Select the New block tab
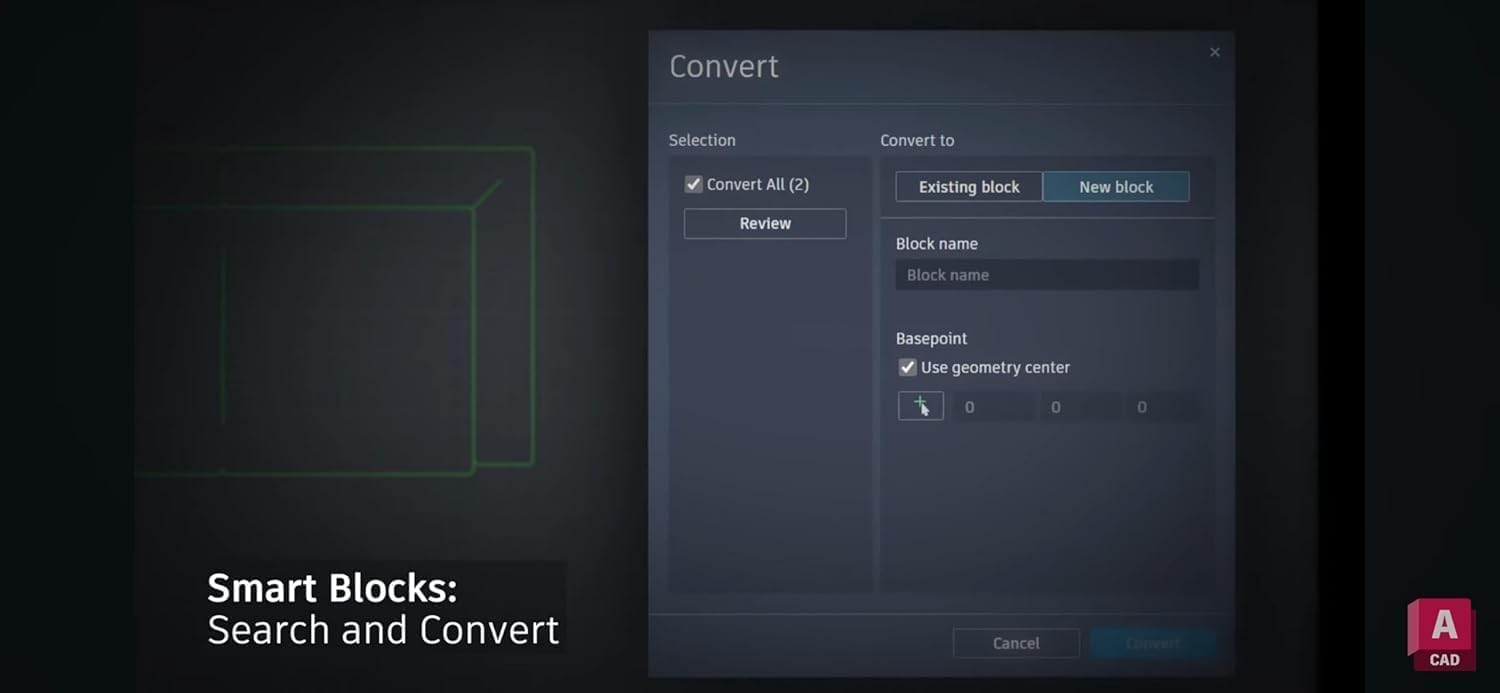 (x=1116, y=187)
